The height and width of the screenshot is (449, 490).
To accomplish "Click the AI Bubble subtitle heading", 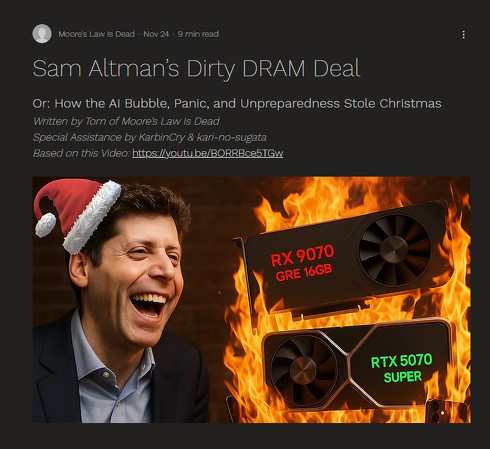I will tap(237, 104).
